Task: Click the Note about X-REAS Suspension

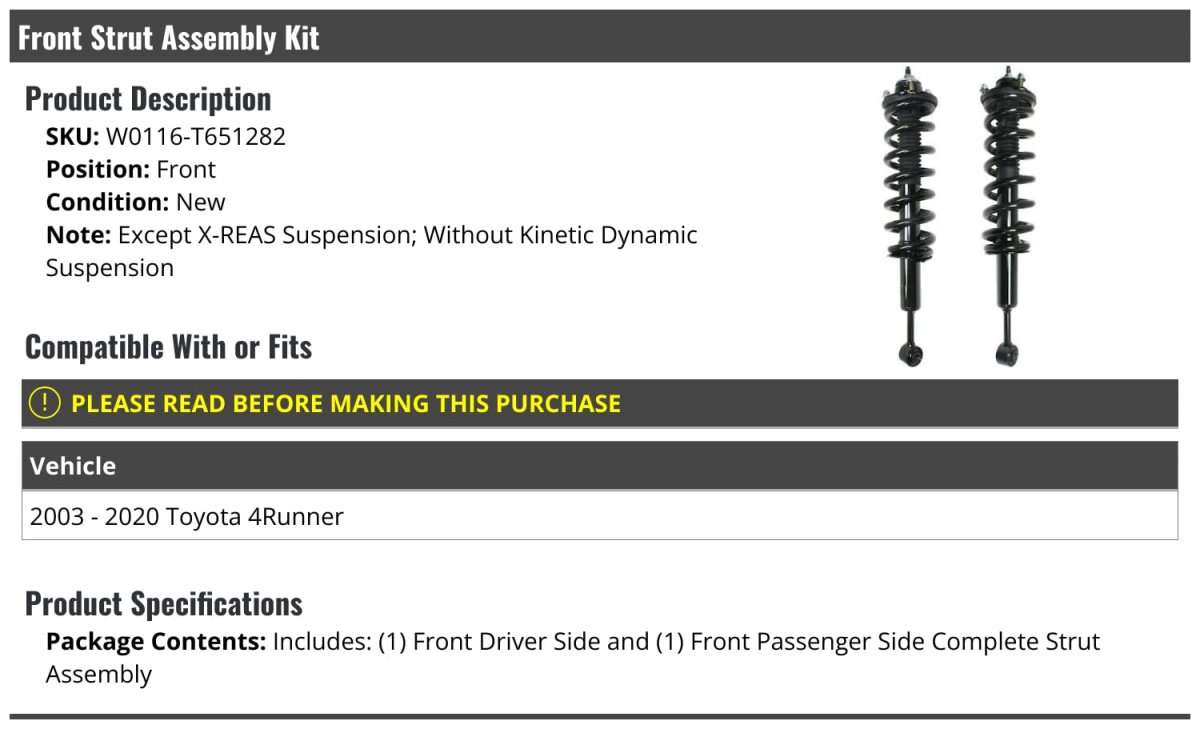Action: [x=372, y=251]
